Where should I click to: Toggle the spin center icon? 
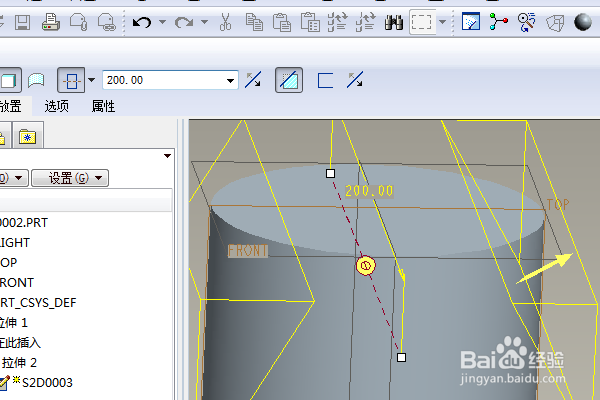499,22
